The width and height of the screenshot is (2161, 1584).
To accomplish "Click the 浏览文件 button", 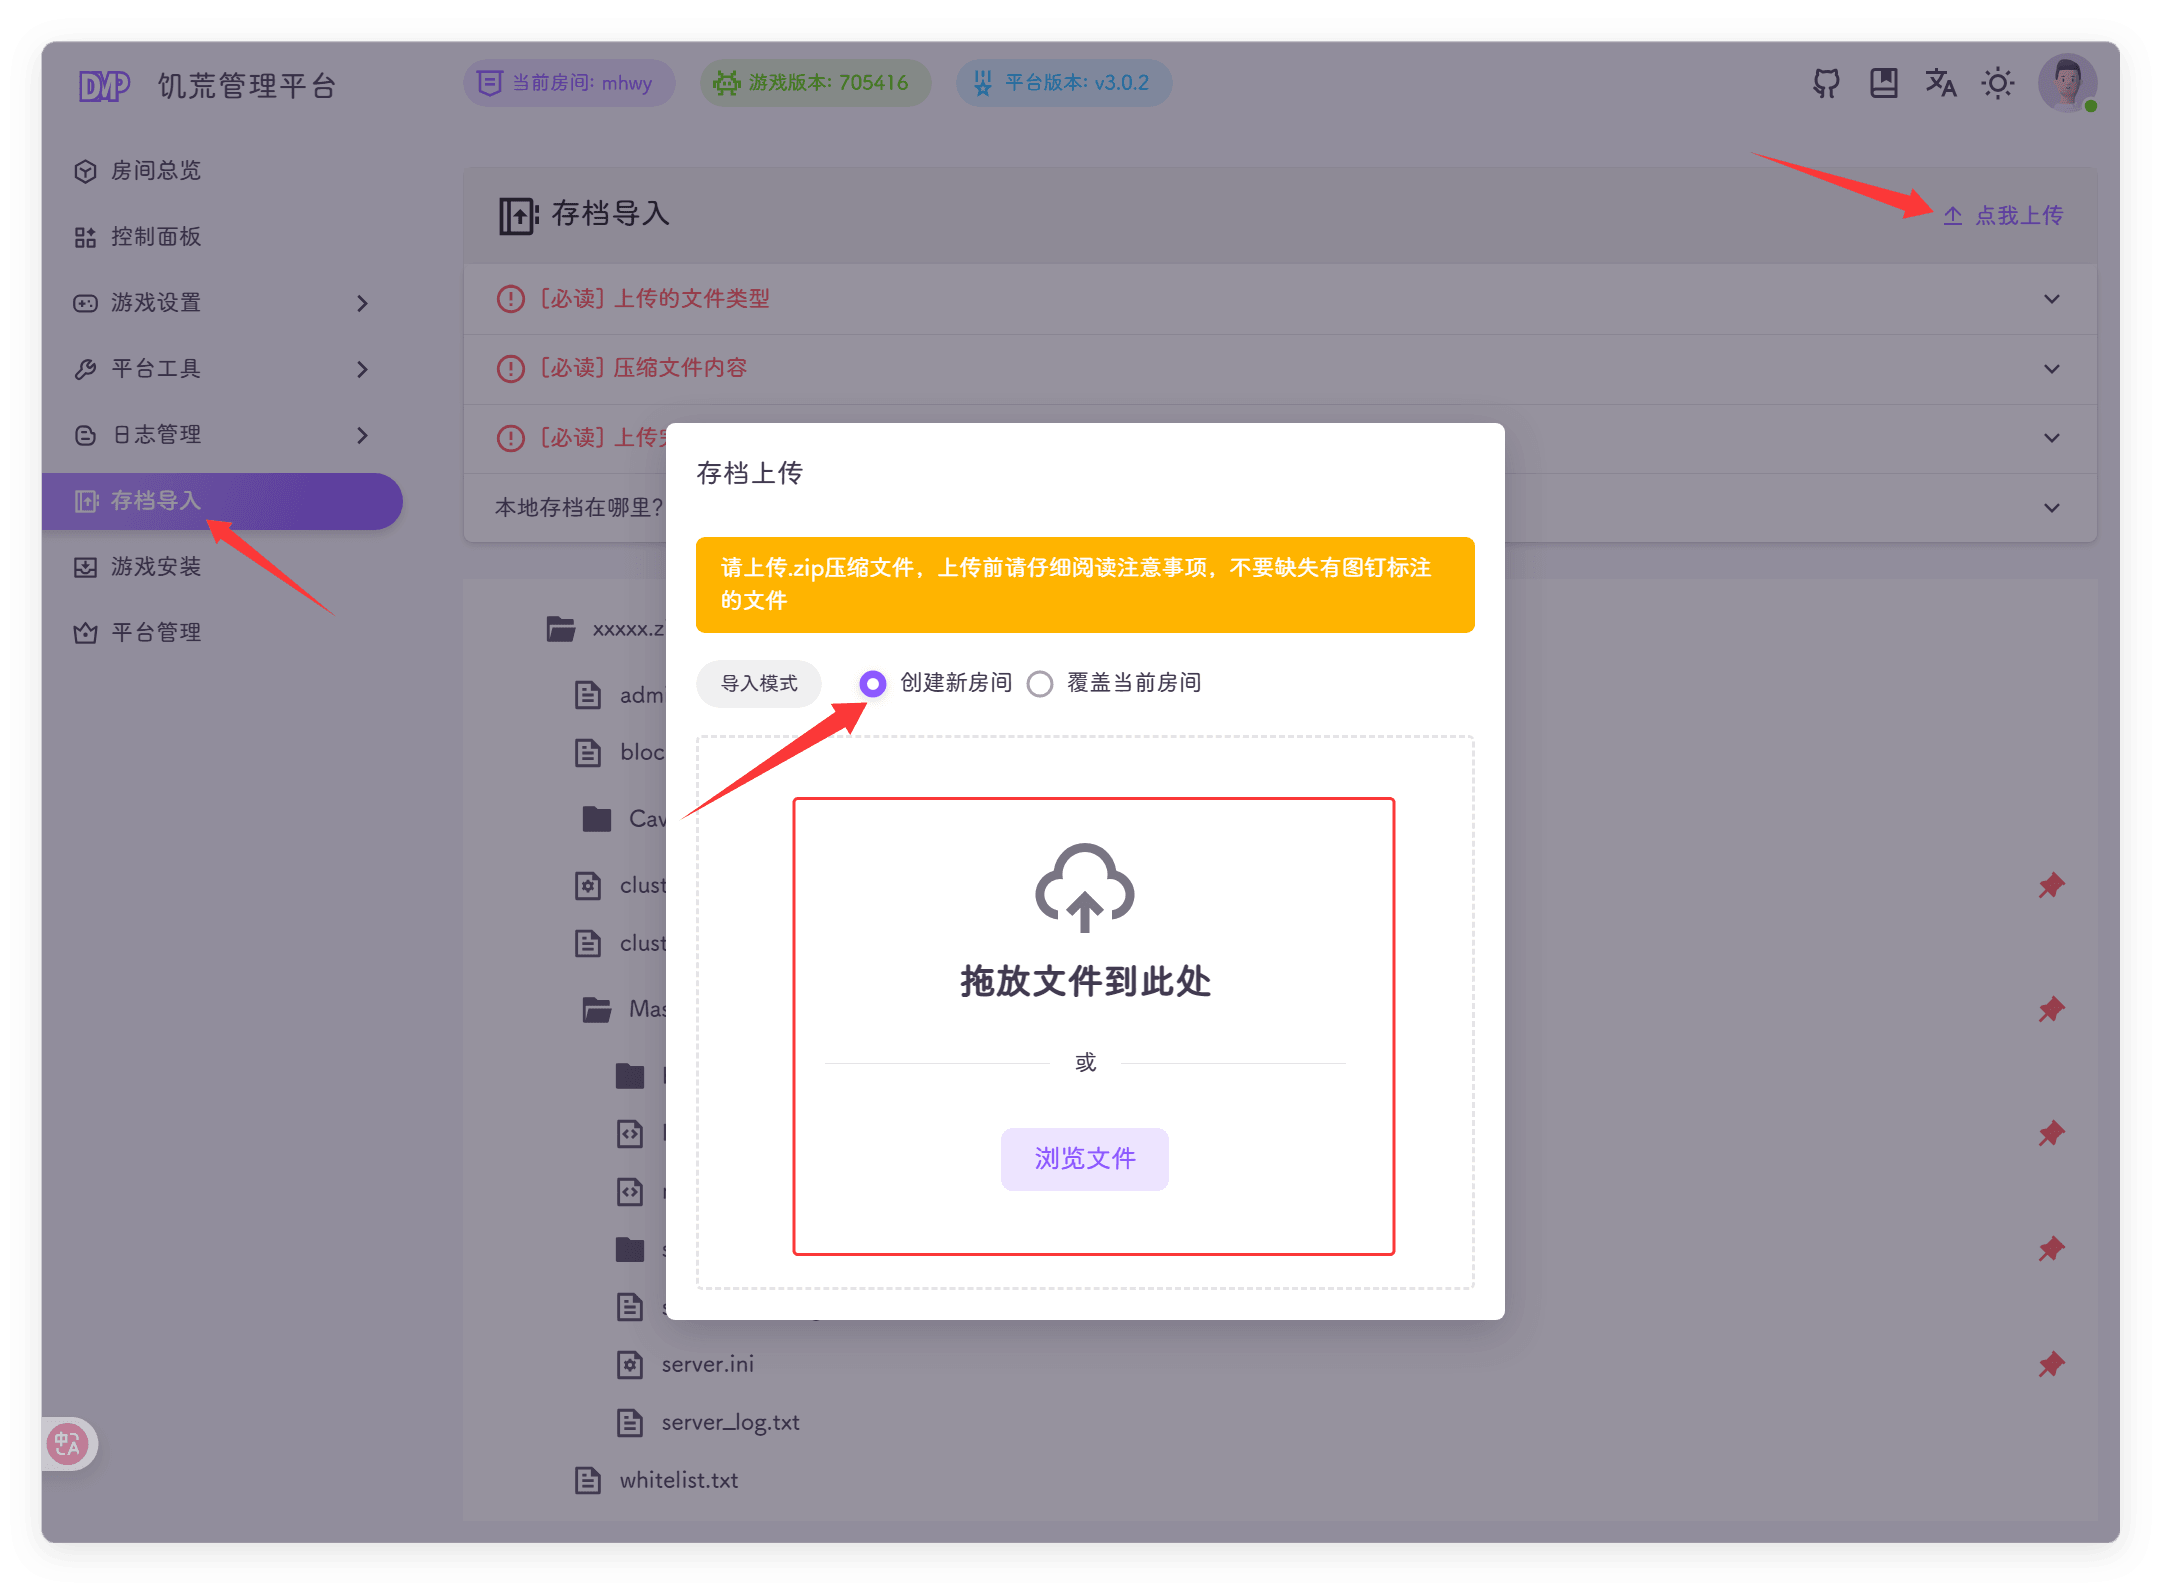I will click(1084, 1159).
